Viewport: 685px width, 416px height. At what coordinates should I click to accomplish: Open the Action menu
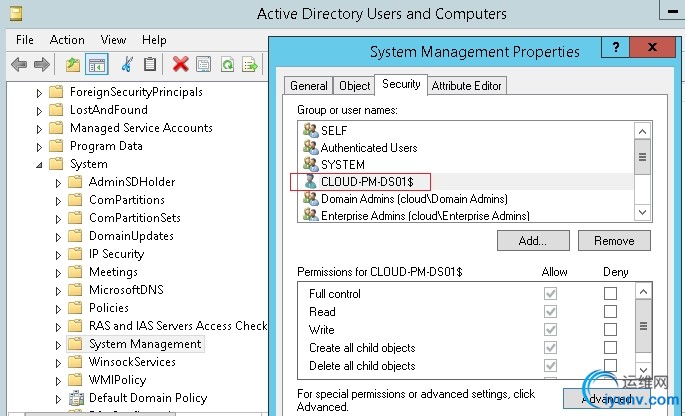[67, 40]
